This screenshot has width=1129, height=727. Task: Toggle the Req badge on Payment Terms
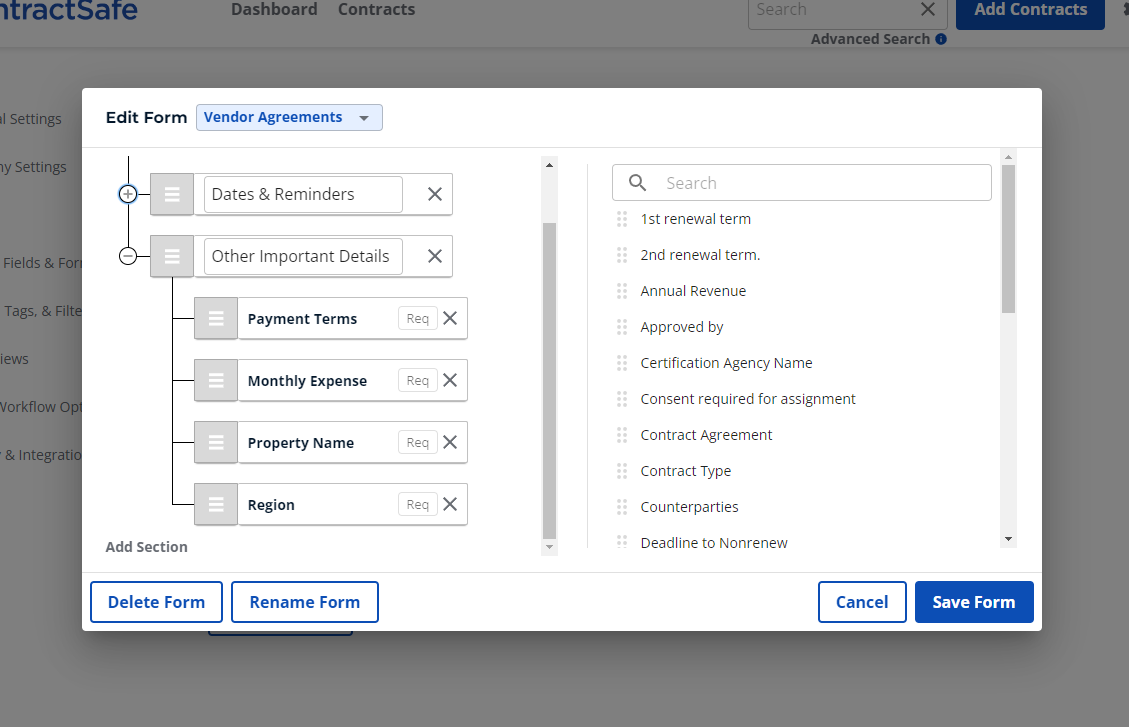coord(417,318)
